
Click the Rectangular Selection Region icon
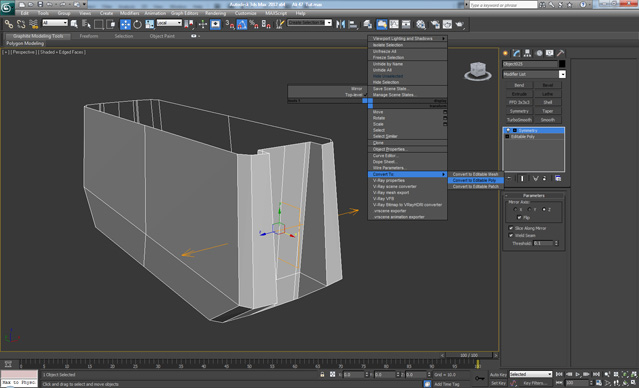point(98,24)
